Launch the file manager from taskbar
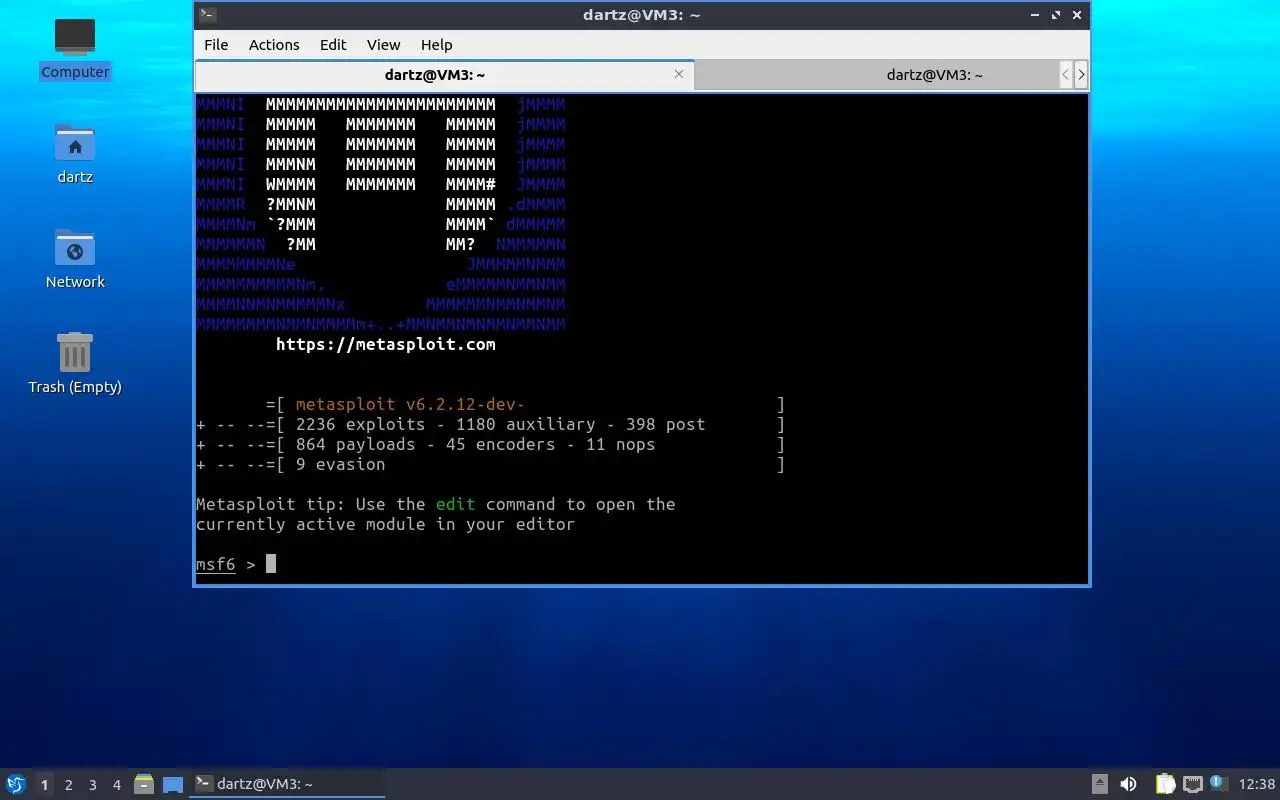This screenshot has height=800, width=1280. point(143,784)
